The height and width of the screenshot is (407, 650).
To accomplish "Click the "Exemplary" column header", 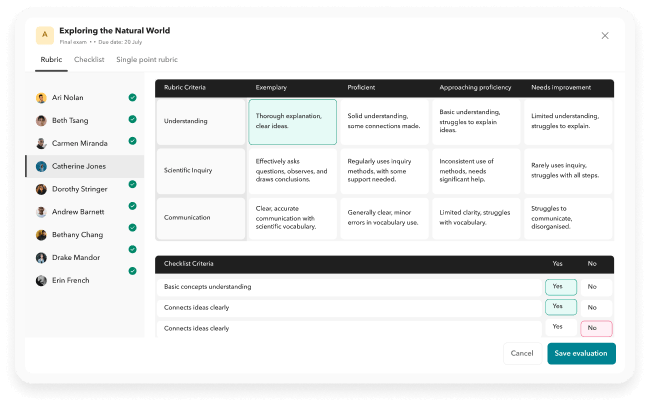I will point(271,87).
